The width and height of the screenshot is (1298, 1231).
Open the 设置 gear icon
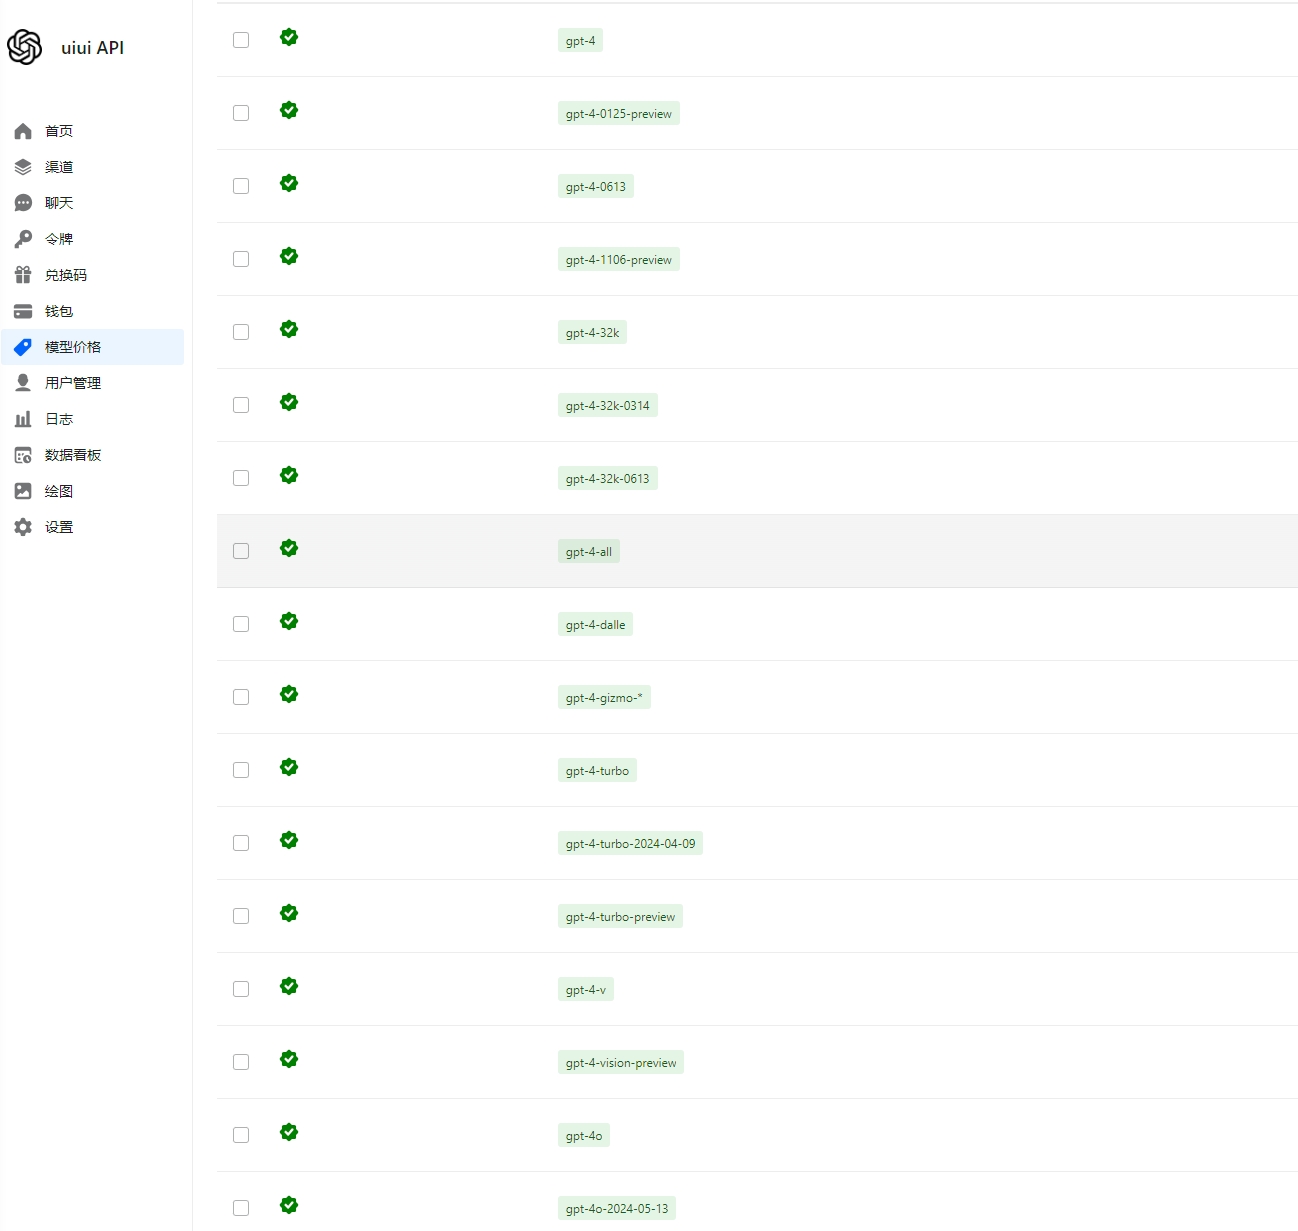[23, 527]
